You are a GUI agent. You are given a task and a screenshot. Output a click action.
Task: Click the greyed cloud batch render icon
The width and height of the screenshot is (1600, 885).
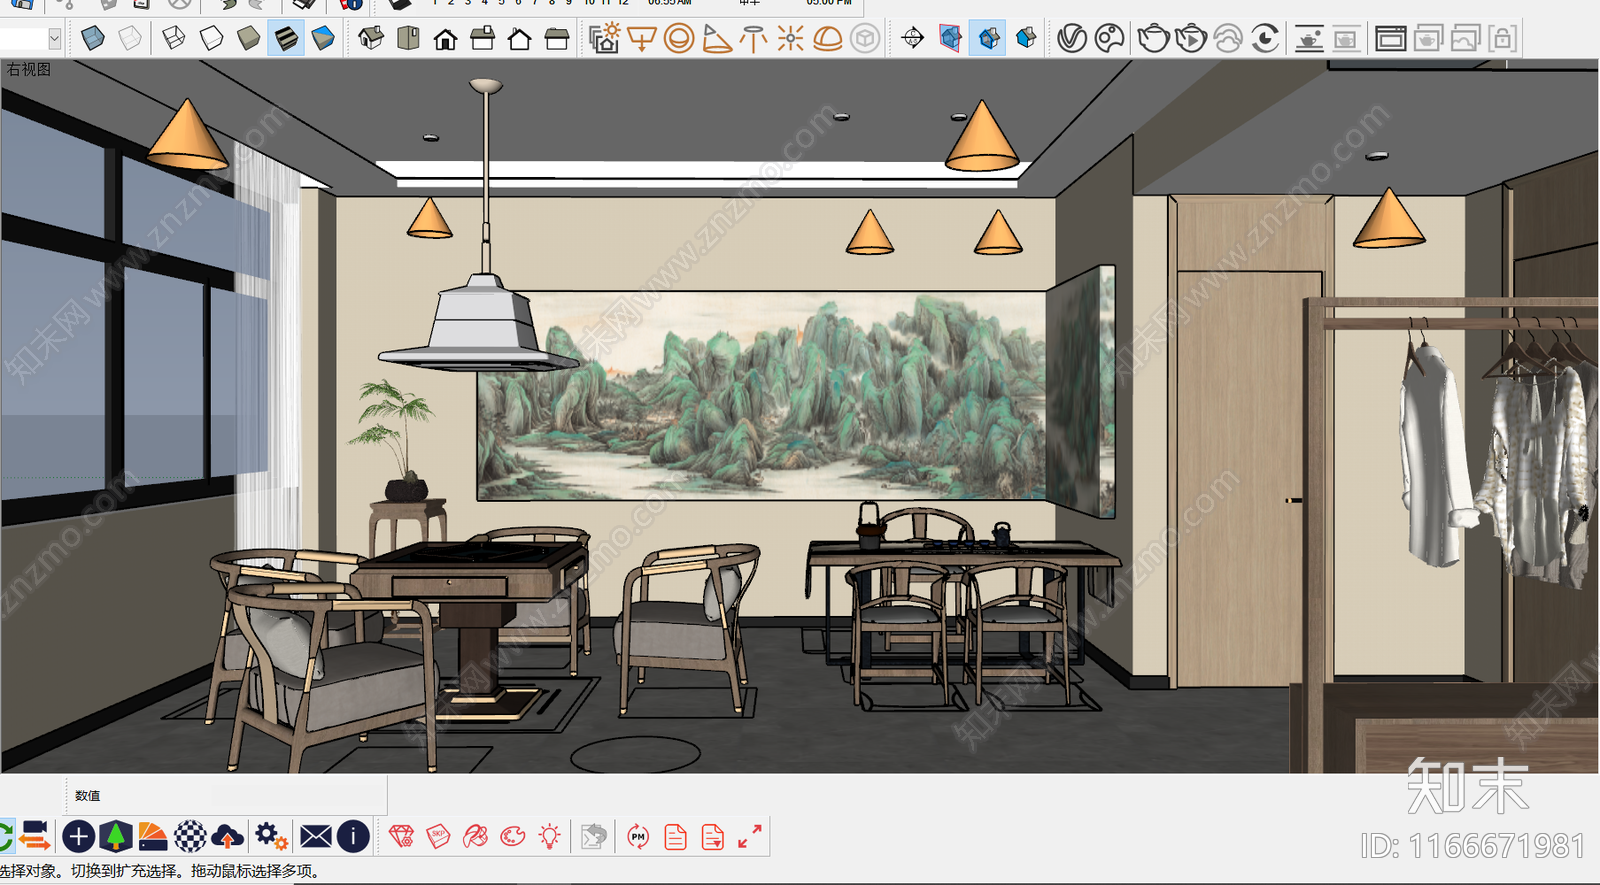coord(1465,38)
